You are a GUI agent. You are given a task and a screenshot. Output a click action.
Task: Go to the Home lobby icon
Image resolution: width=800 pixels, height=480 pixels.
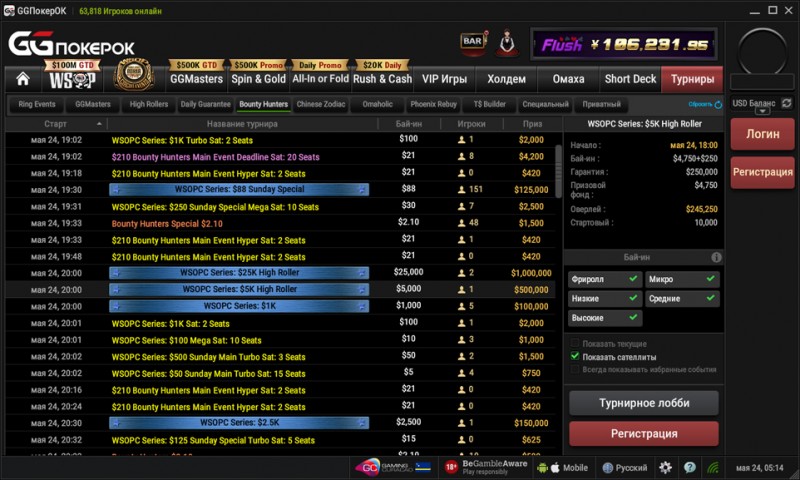pos(24,79)
